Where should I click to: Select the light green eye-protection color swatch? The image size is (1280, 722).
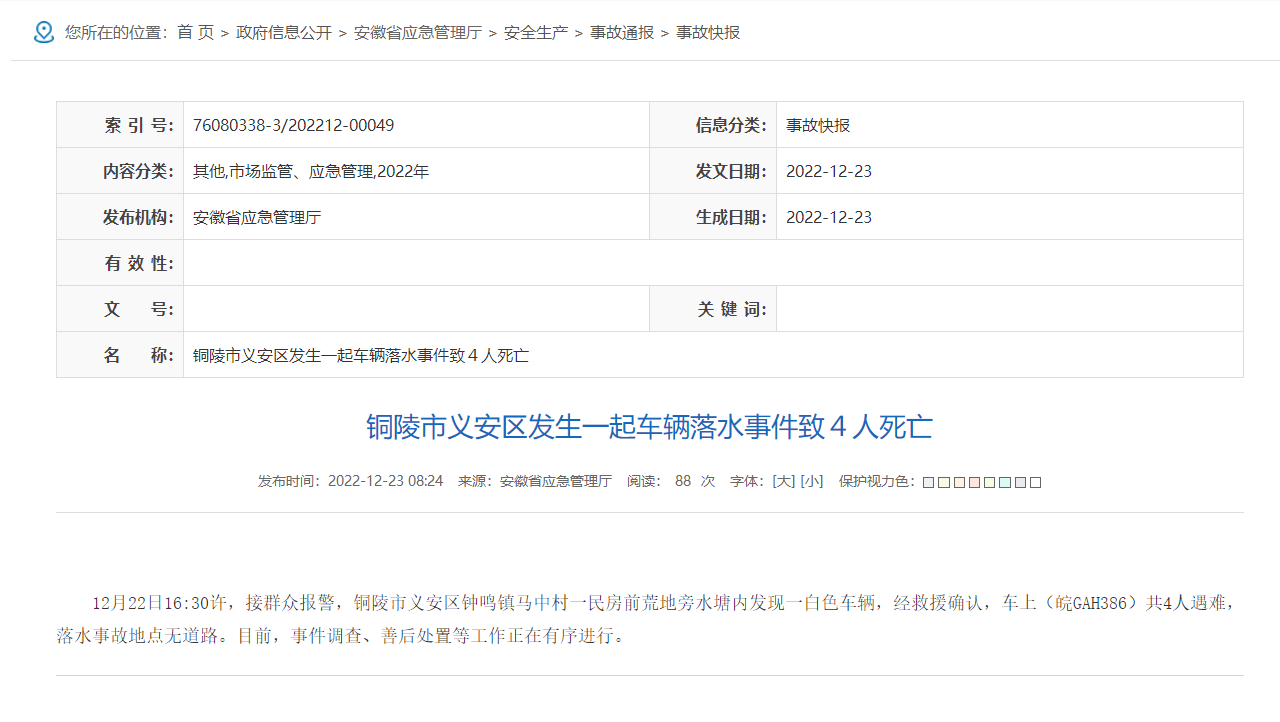989,481
